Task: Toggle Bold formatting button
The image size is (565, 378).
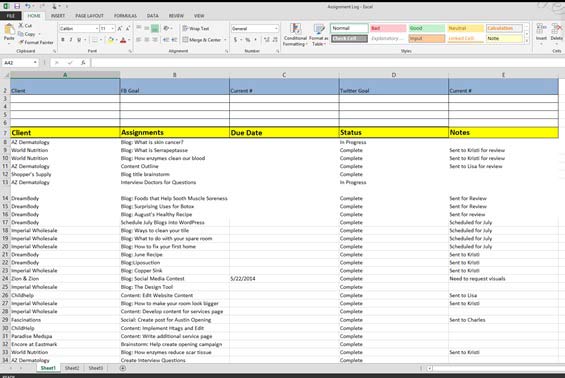Action: (63, 40)
